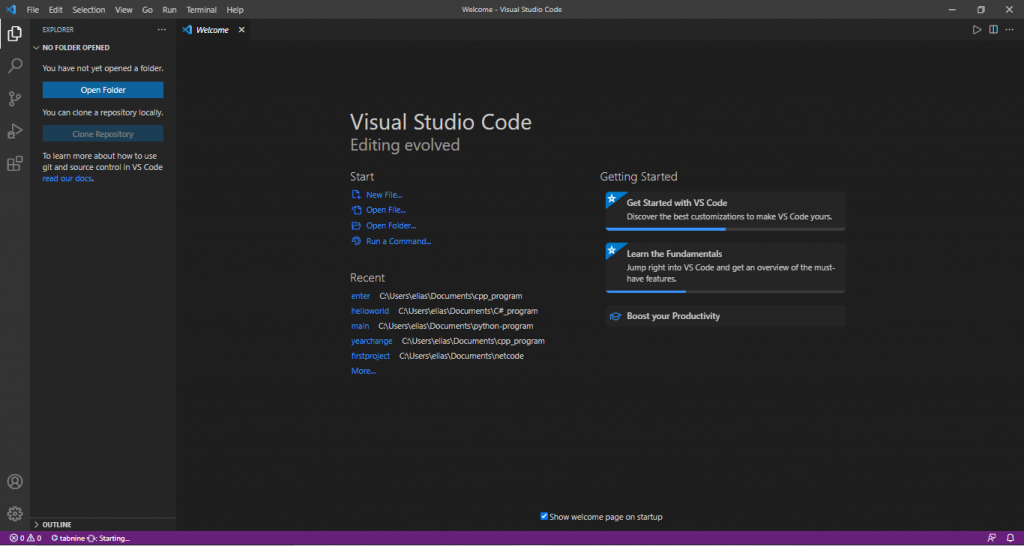This screenshot has width=1024, height=546.
Task: Toggle Show welcome page on startup checkbox
Action: tap(544, 516)
